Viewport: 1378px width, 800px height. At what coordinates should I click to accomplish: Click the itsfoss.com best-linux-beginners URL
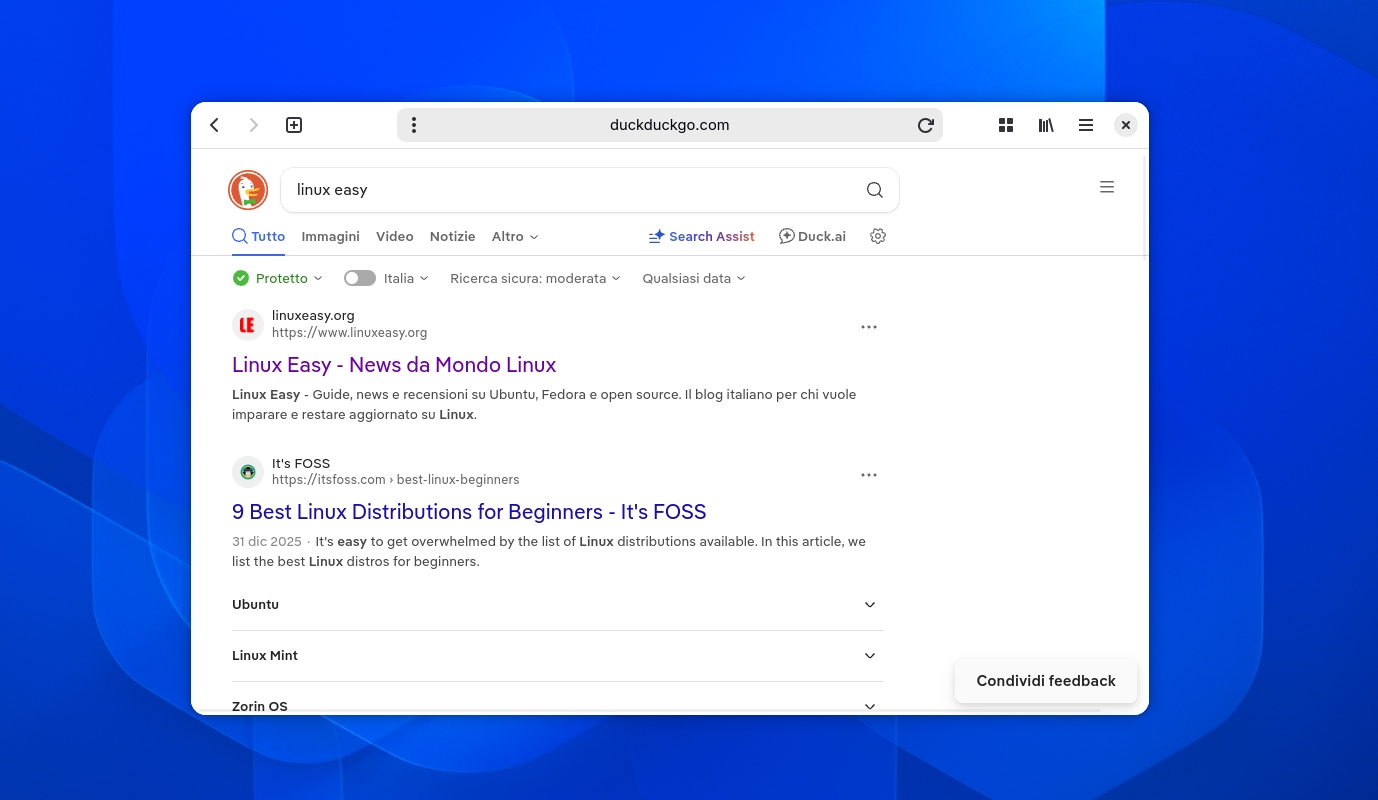pos(395,480)
